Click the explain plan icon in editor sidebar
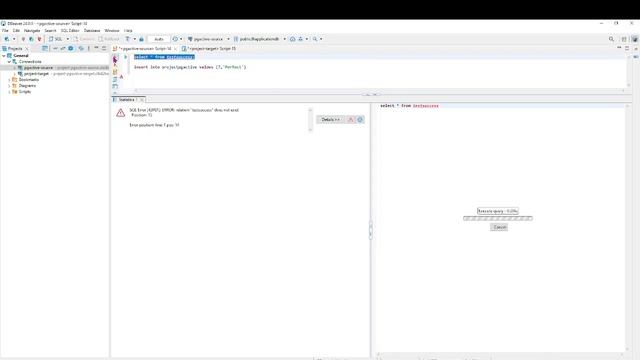Screen dimensions: 640x360 point(115,80)
